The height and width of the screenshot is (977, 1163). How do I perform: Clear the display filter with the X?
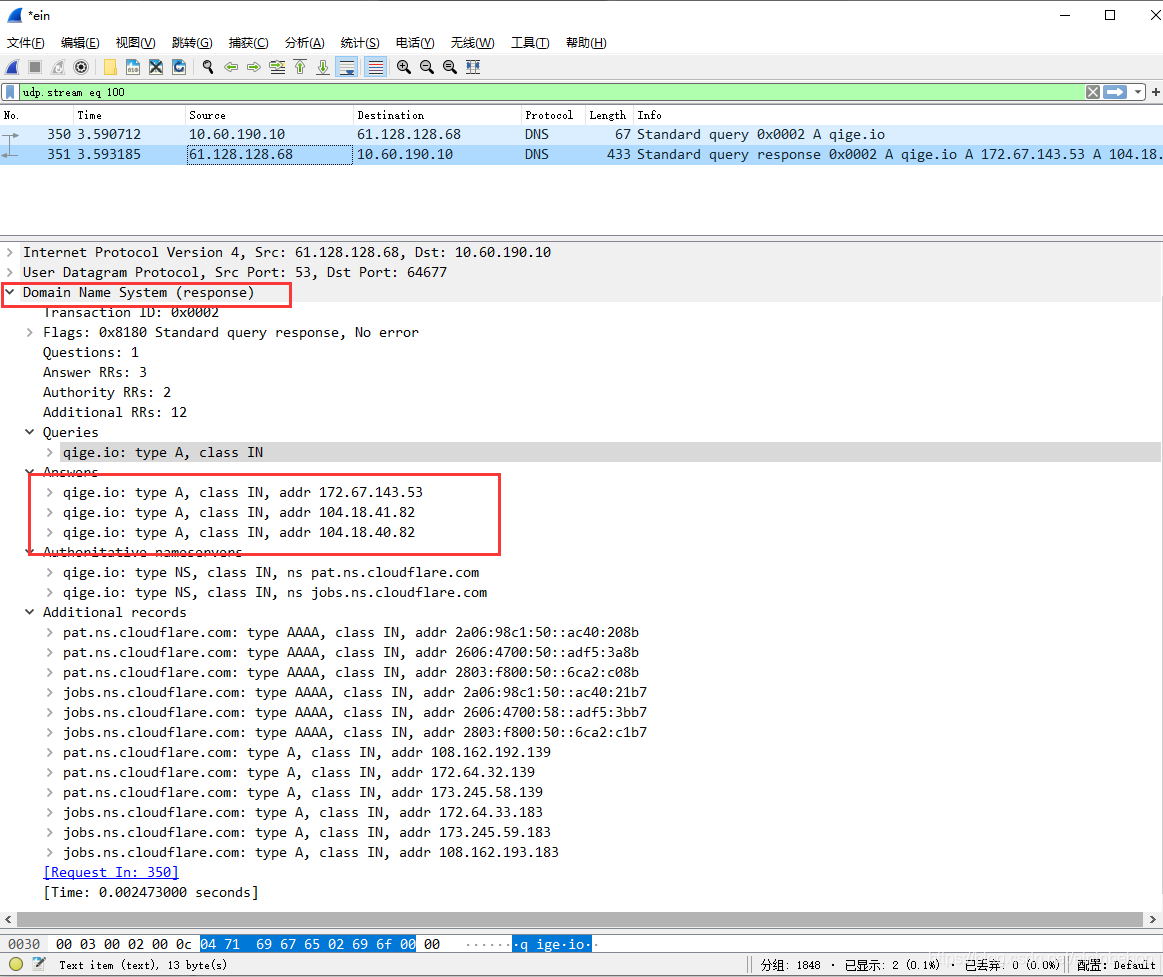1093,92
